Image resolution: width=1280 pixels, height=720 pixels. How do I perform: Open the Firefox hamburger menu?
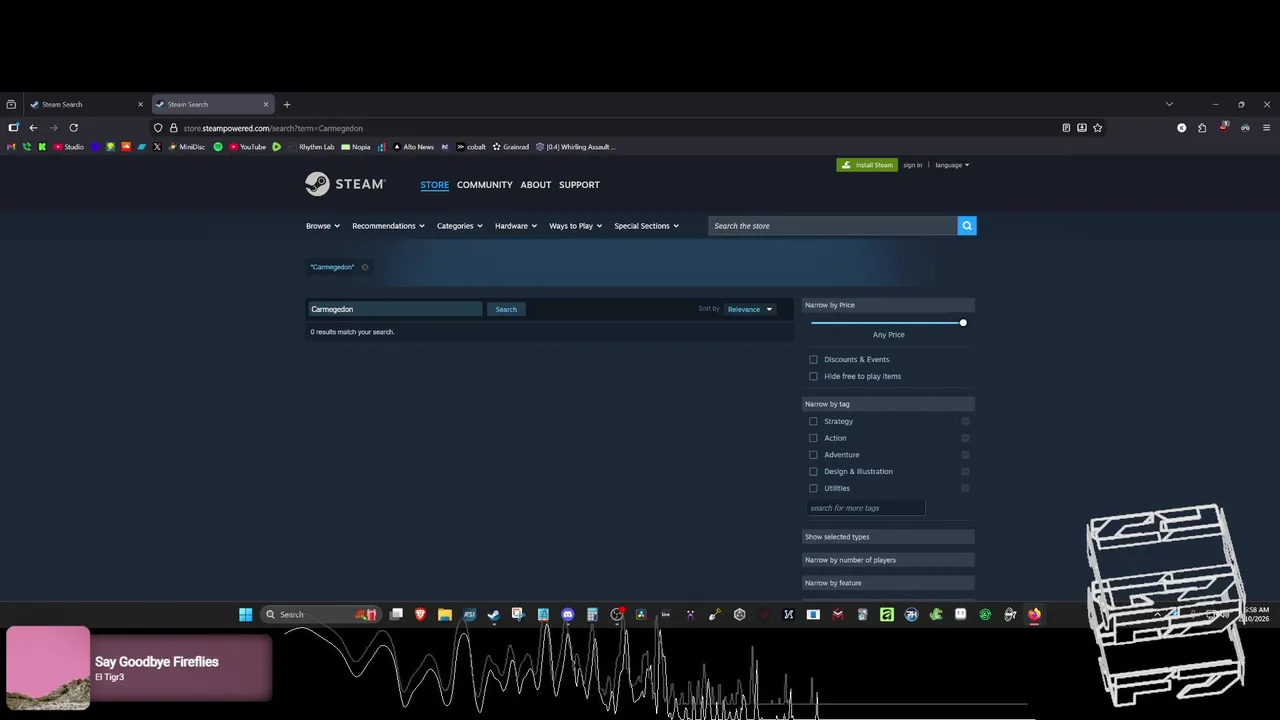coord(1266,128)
